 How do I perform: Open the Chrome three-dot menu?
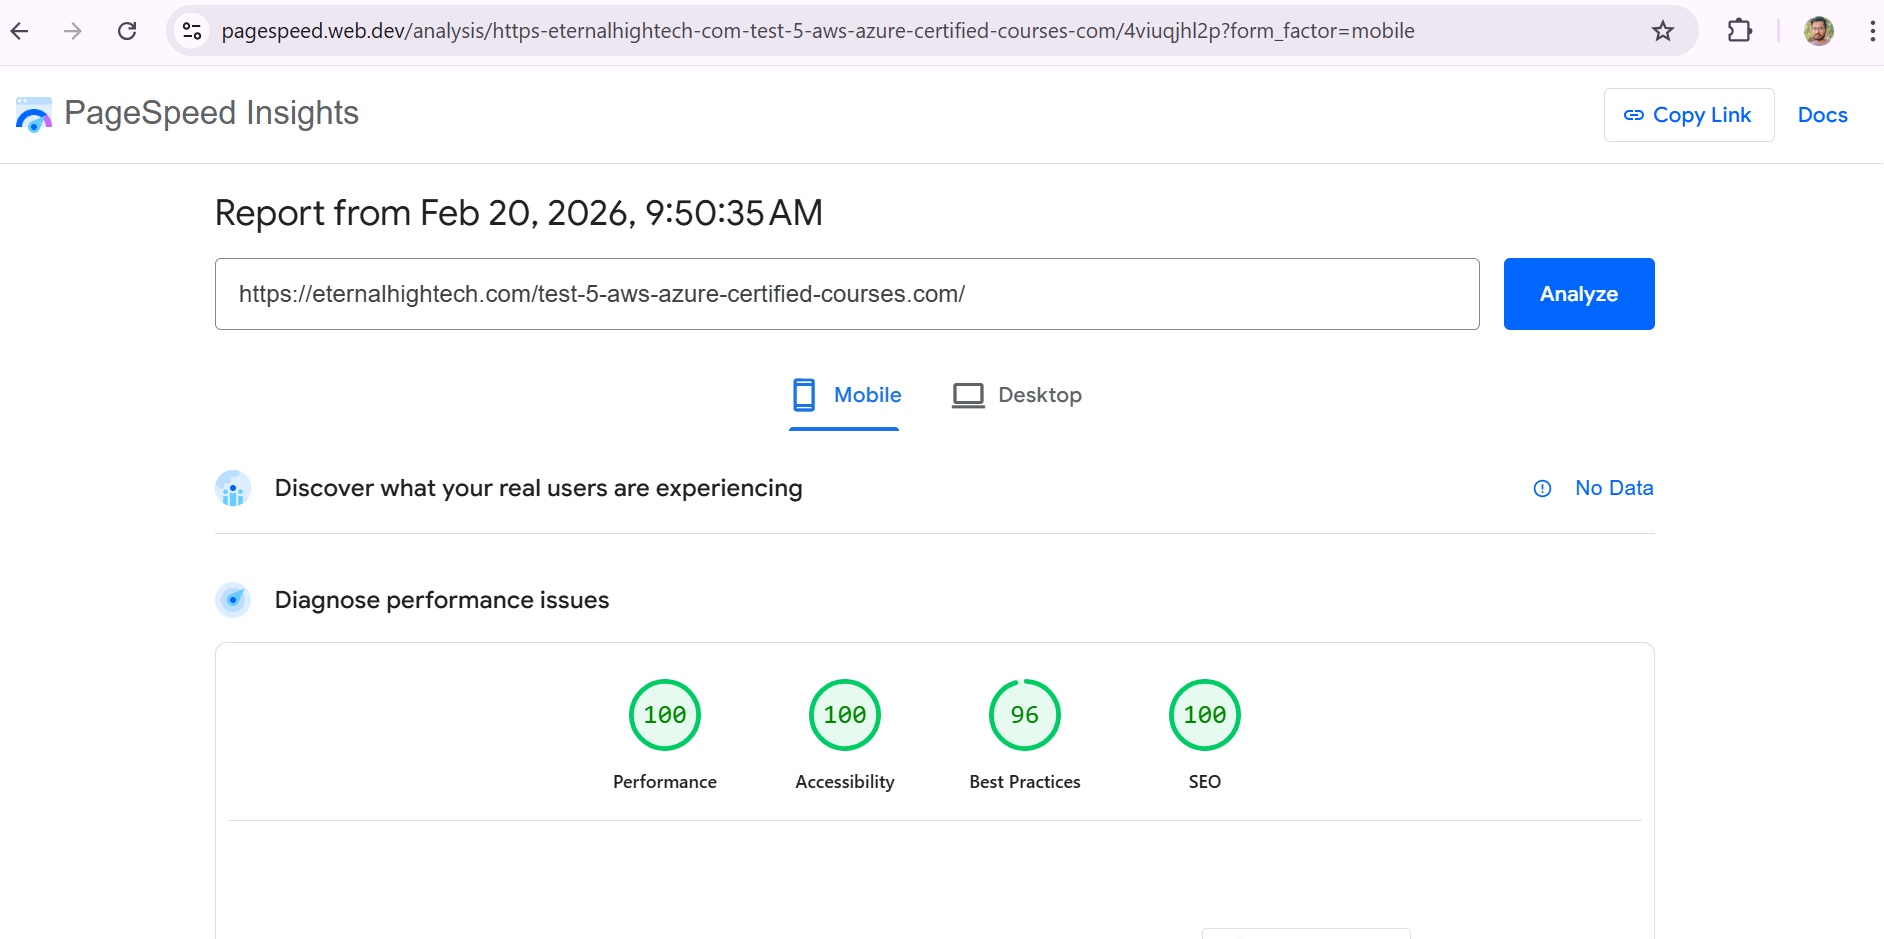[x=1871, y=31]
